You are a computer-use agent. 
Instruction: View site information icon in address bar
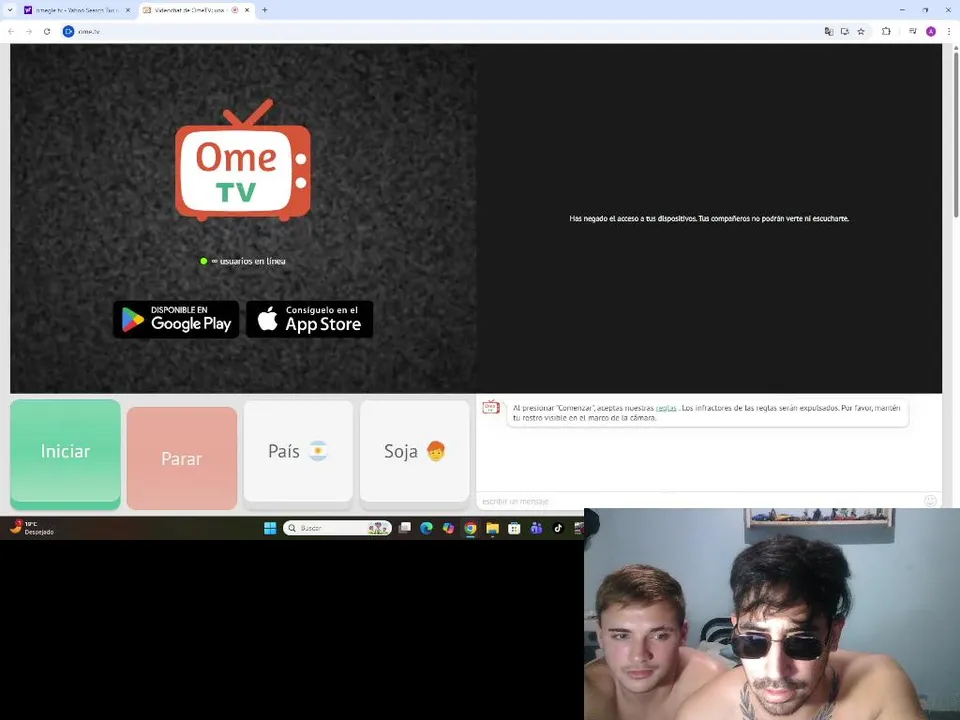pyautogui.click(x=69, y=31)
